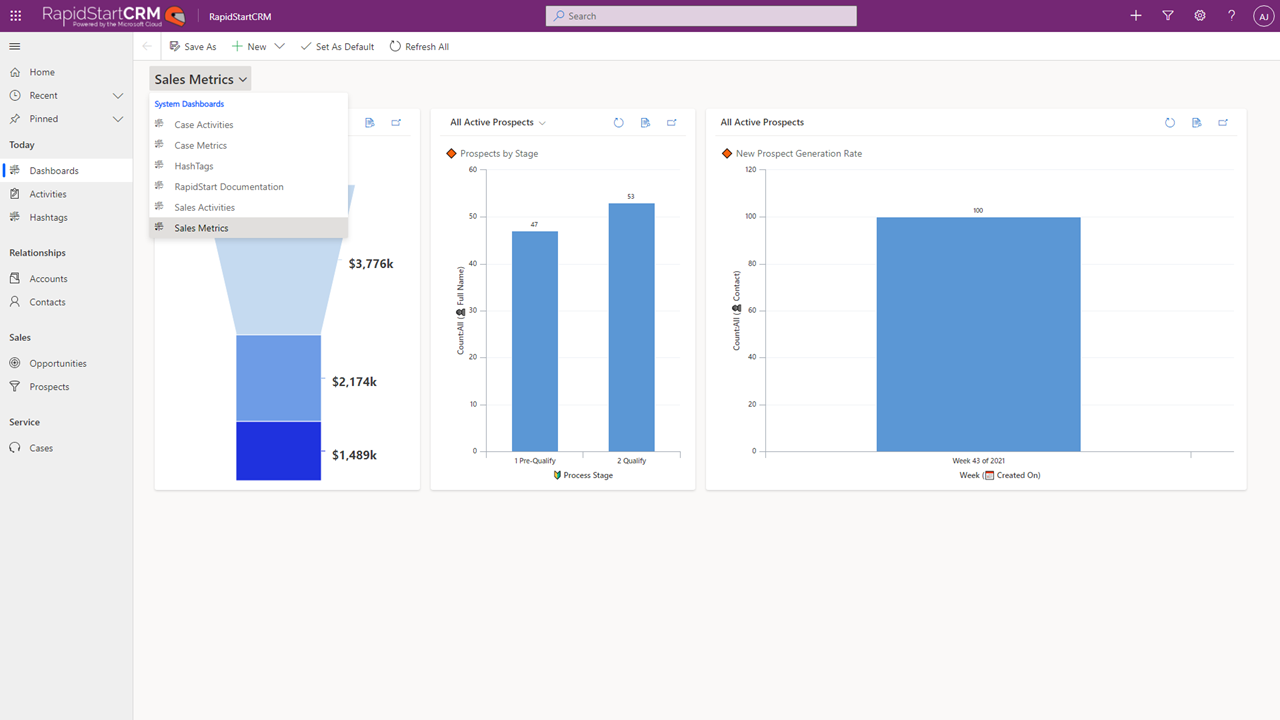Viewport: 1280px width, 720px height.
Task: Click Refresh All on the command bar
Action: tap(419, 46)
